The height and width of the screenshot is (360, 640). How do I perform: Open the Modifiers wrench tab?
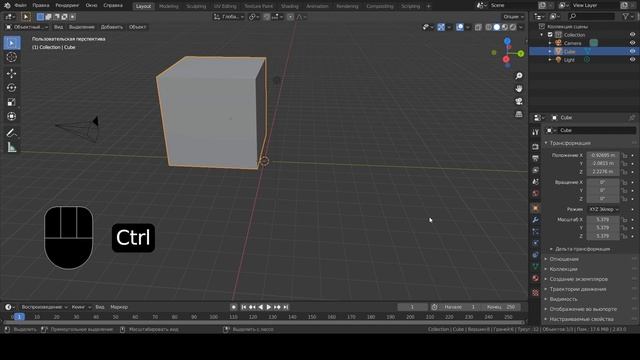pos(536,220)
